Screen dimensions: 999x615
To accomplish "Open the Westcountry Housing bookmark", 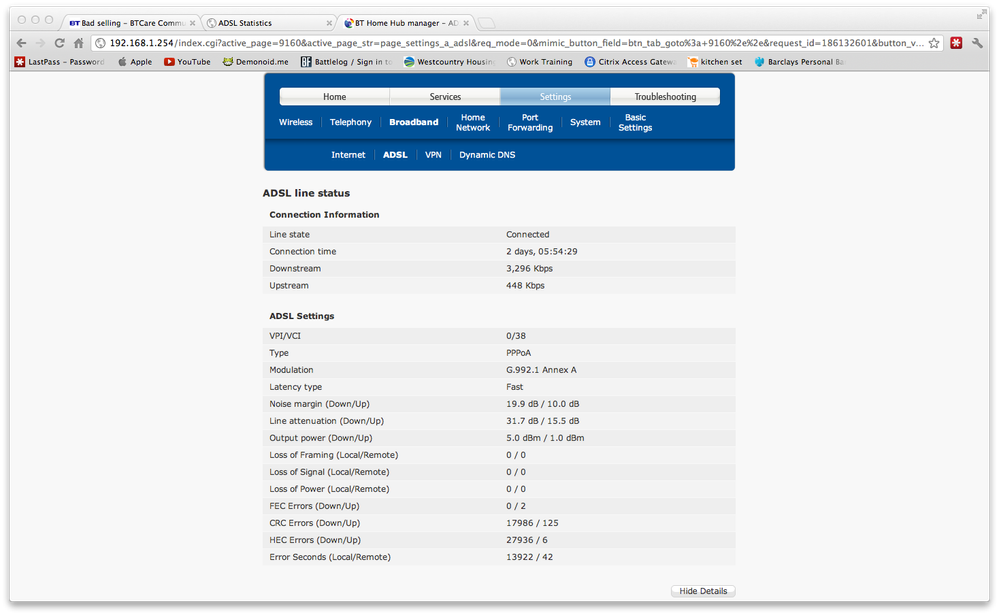I will point(449,62).
